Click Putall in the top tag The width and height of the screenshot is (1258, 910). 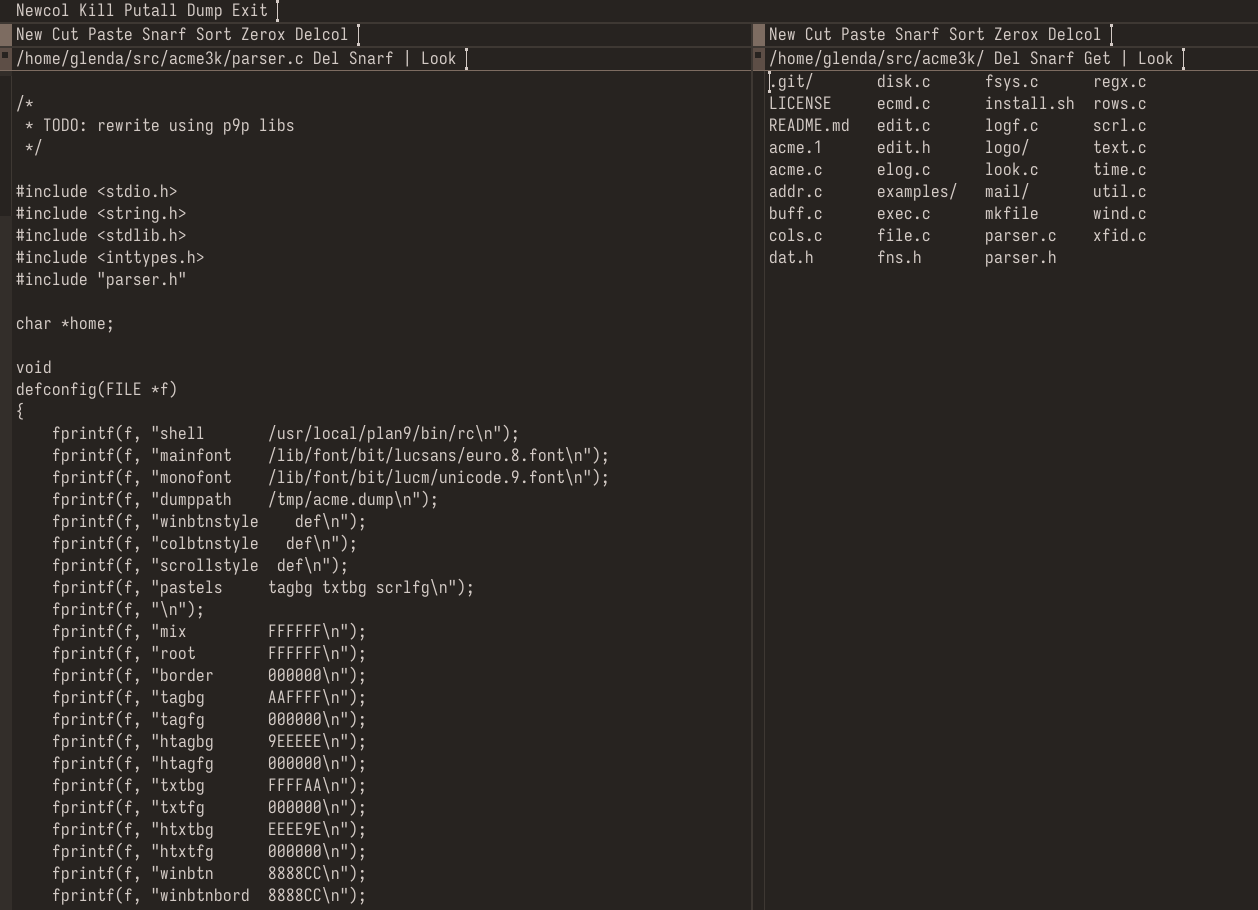click(151, 11)
